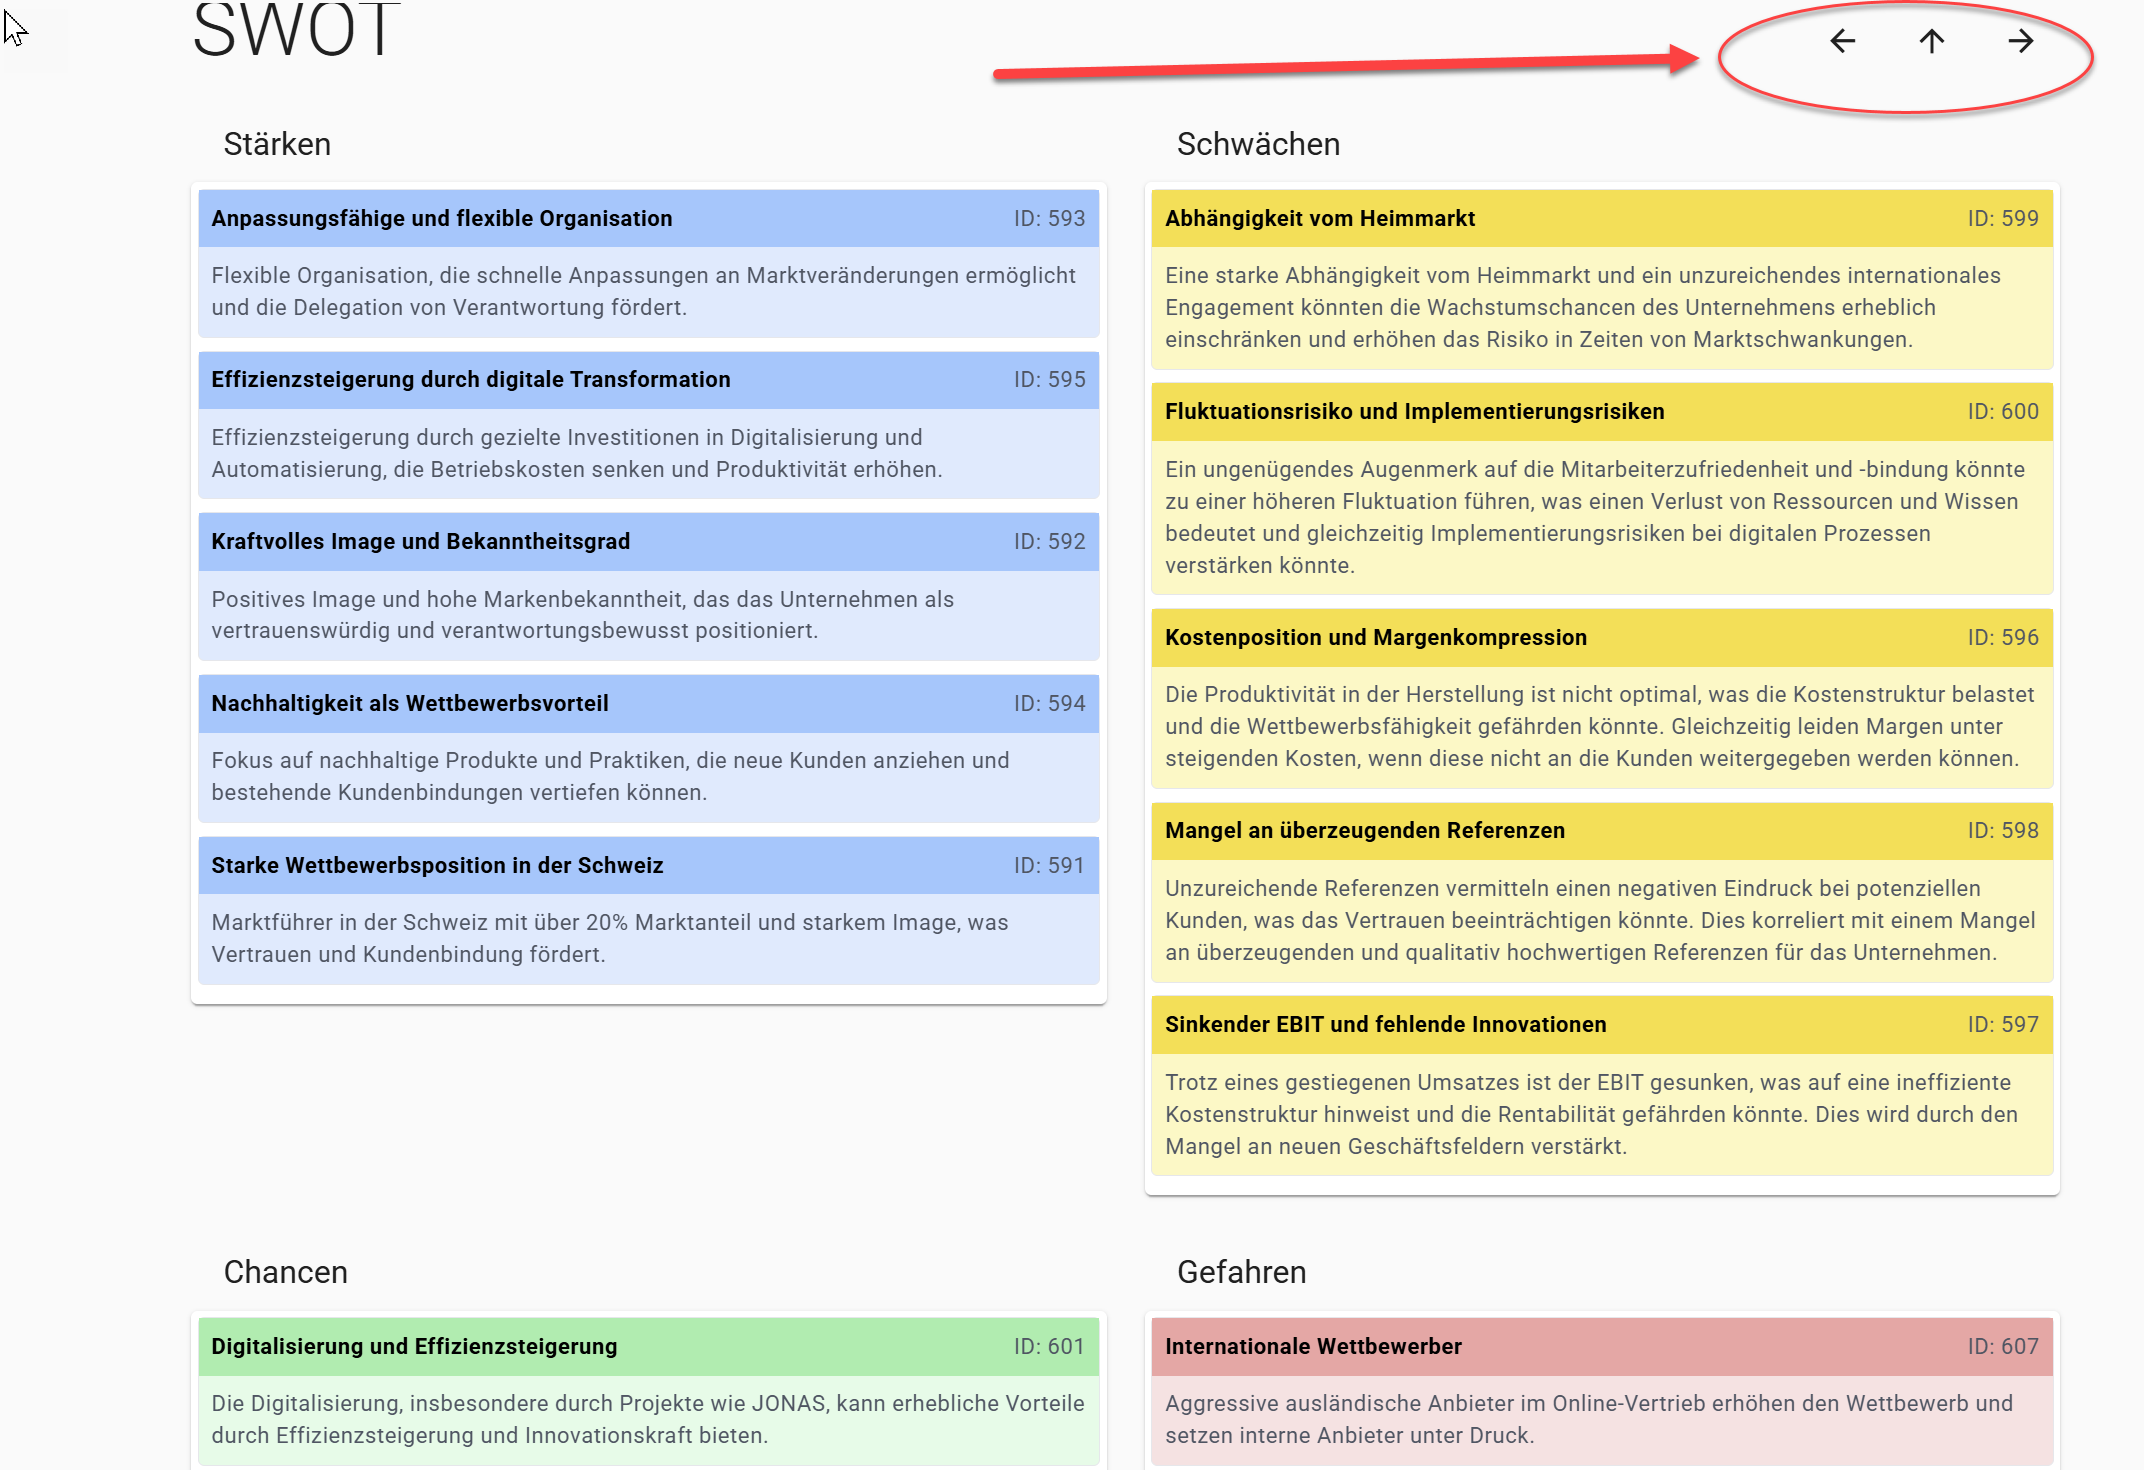Viewport: 2144px width, 1470px height.
Task: Click the Gefahren section heading
Action: 1241,1272
